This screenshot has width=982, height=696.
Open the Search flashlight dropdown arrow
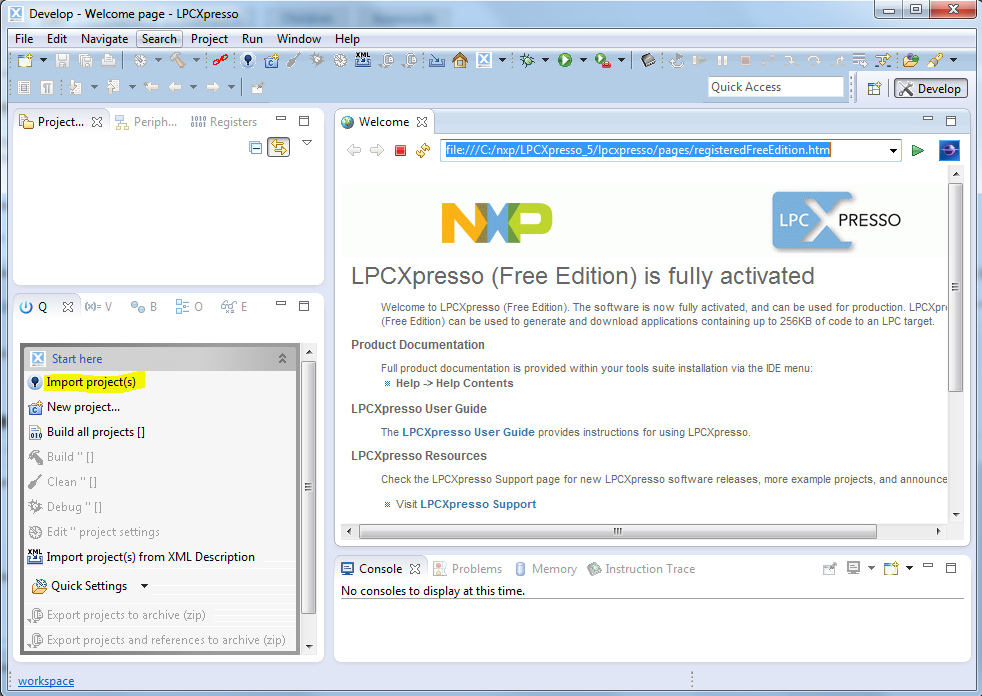(x=953, y=60)
